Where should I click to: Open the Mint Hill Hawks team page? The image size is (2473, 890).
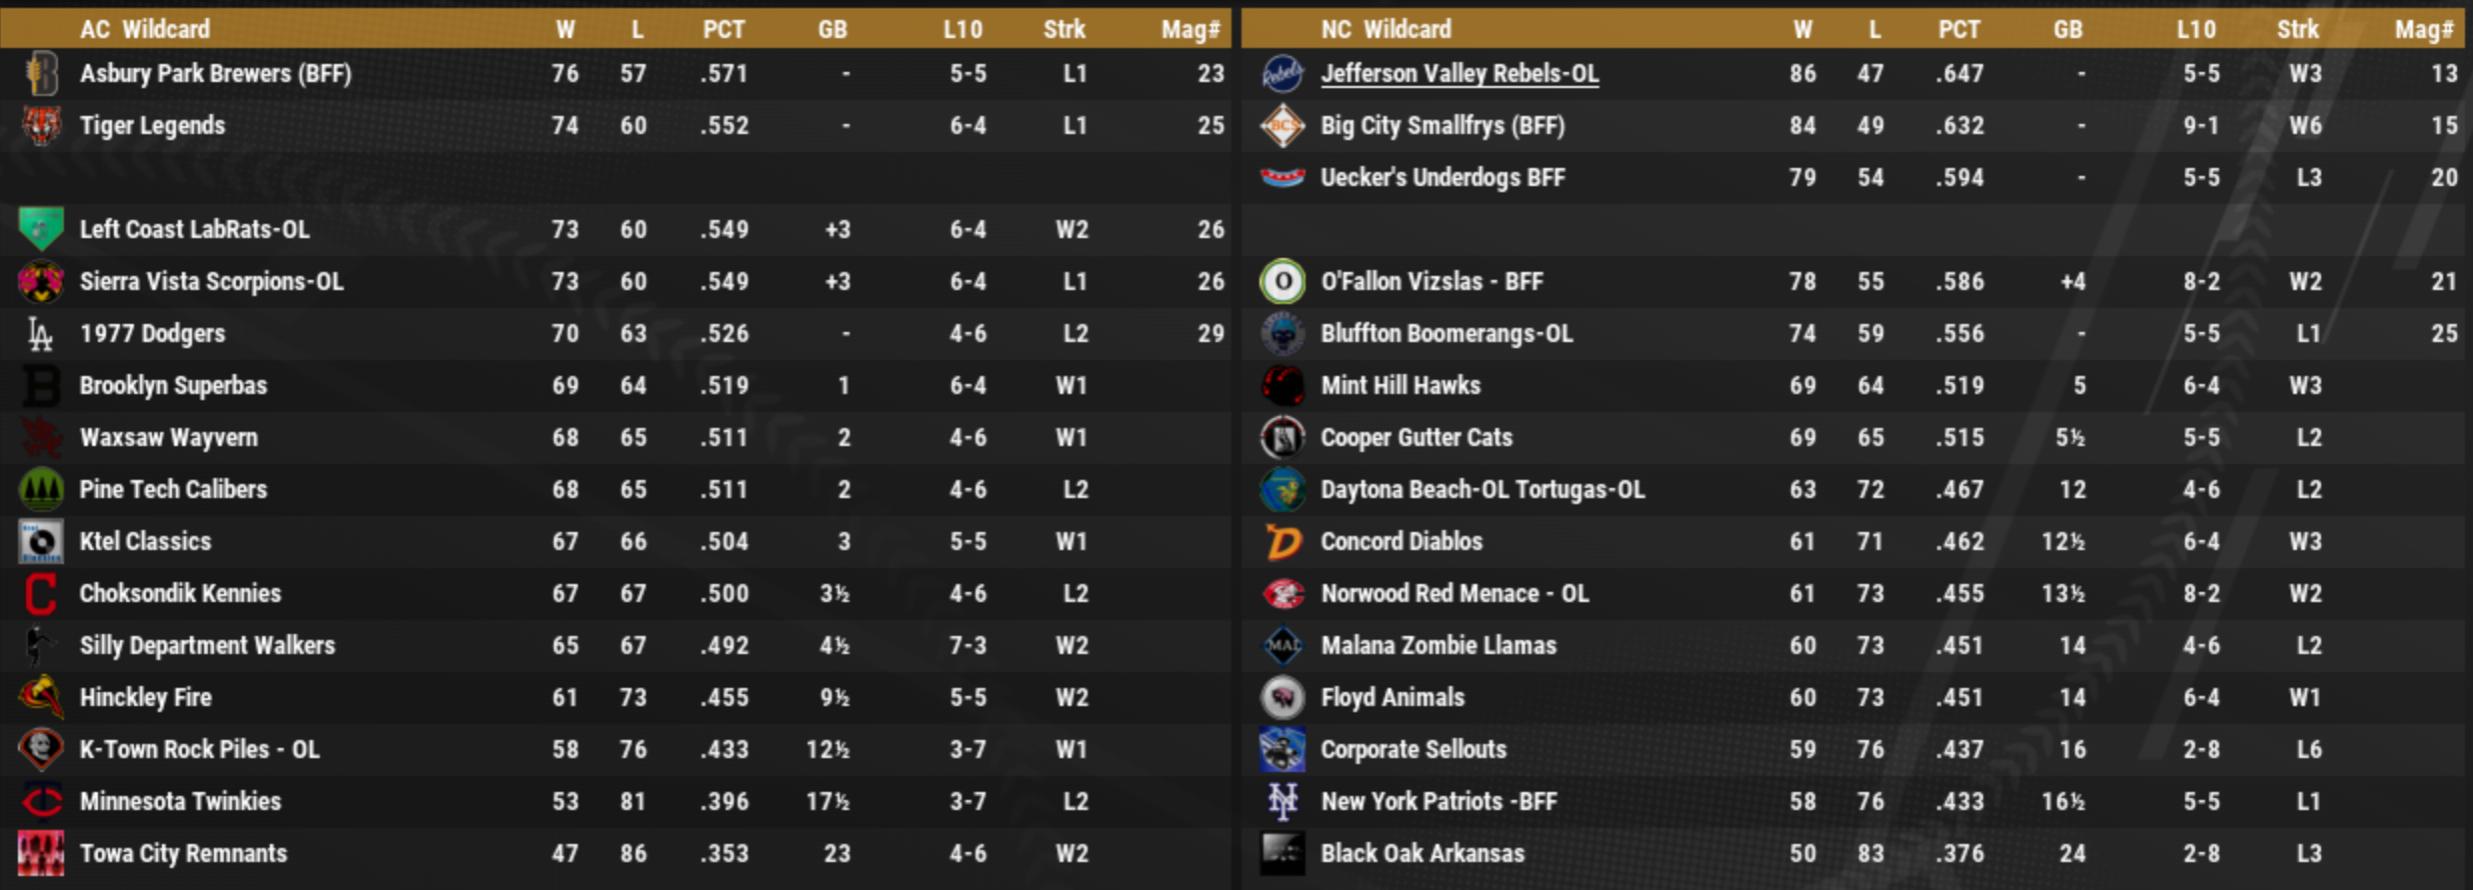tap(1400, 386)
